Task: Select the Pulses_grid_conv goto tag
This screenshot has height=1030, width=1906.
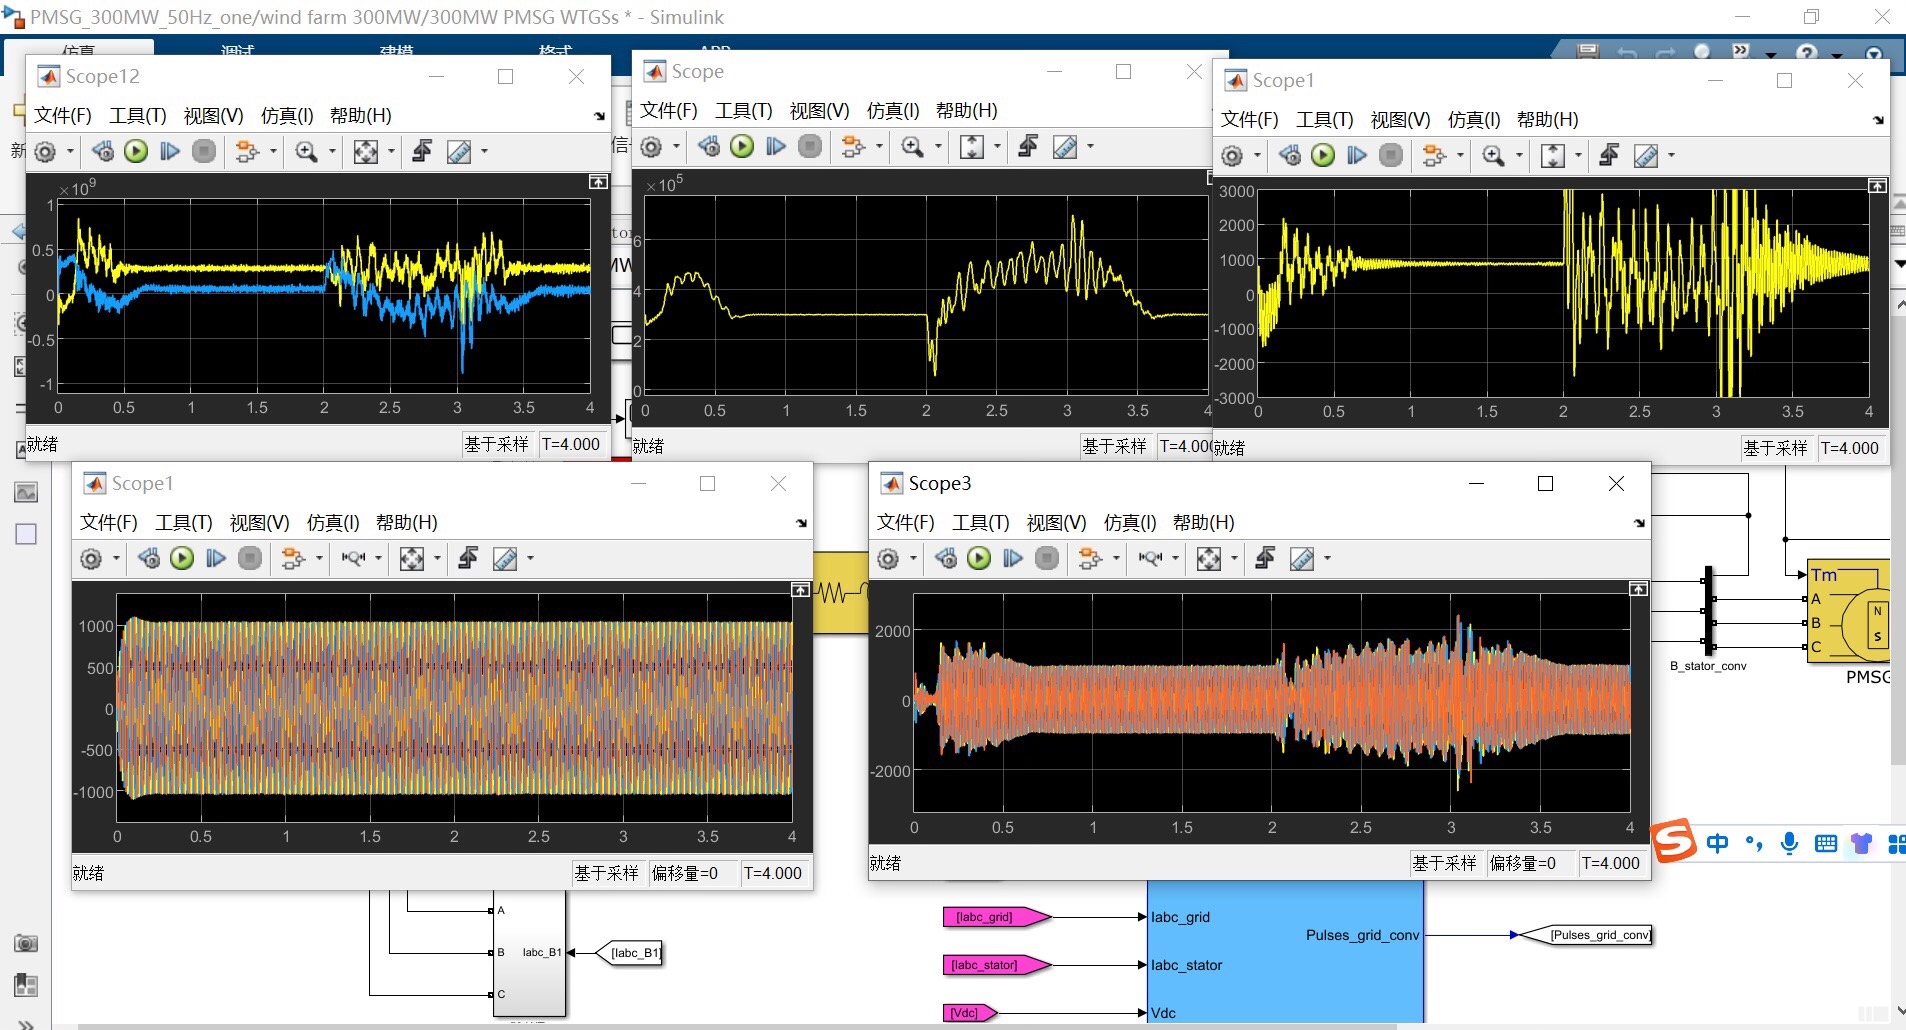Action: point(1587,935)
